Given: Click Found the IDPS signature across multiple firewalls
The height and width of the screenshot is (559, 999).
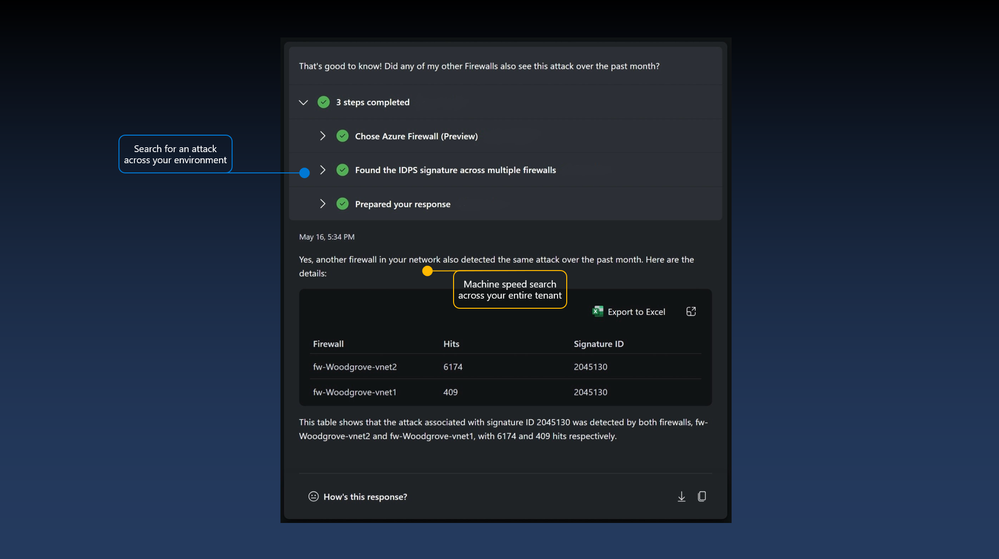Looking at the screenshot, I should coord(456,170).
